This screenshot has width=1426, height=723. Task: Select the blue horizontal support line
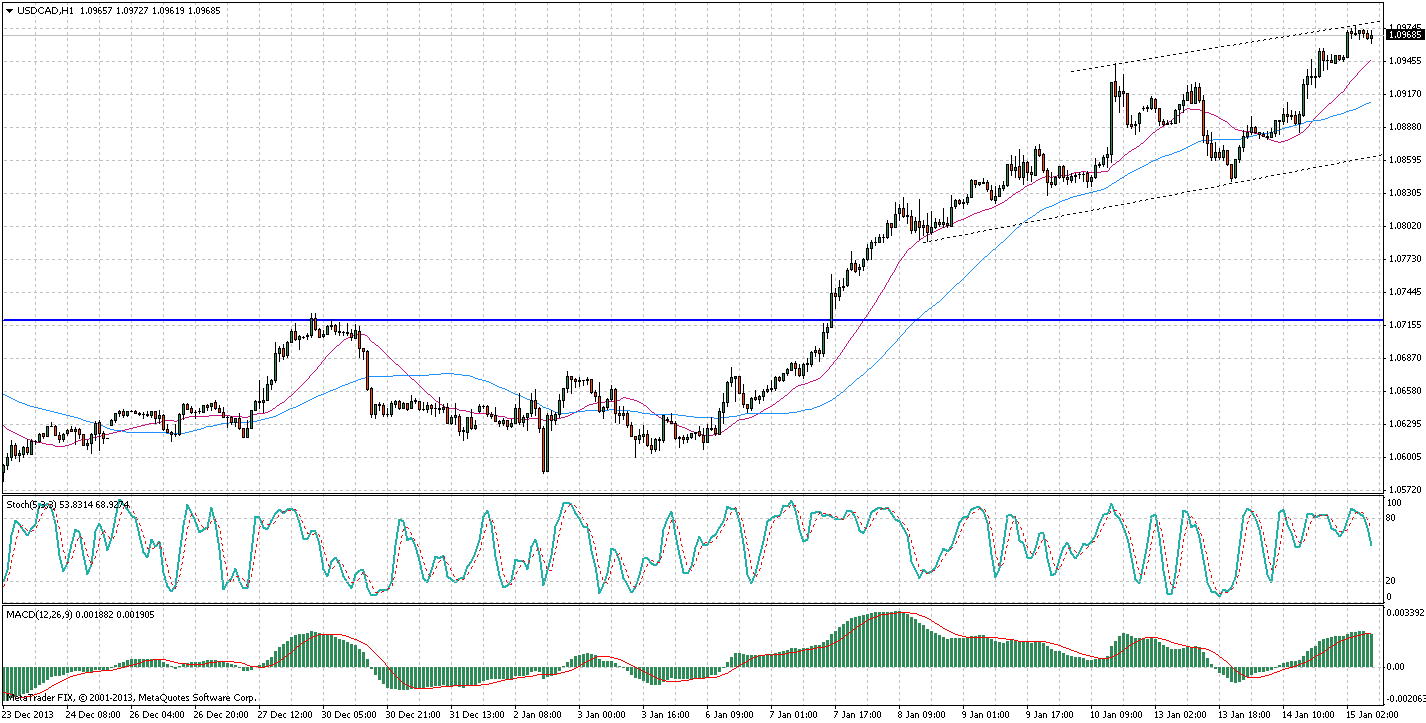(x=600, y=320)
